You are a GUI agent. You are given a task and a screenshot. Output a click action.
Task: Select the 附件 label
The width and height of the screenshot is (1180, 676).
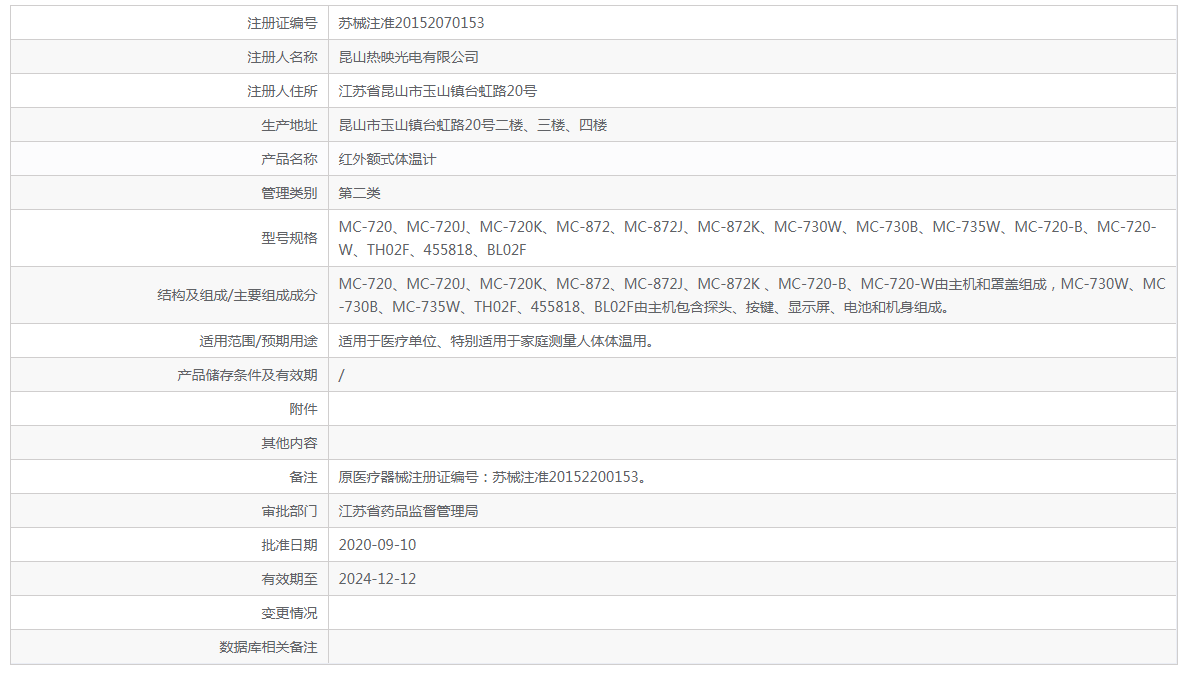point(304,409)
